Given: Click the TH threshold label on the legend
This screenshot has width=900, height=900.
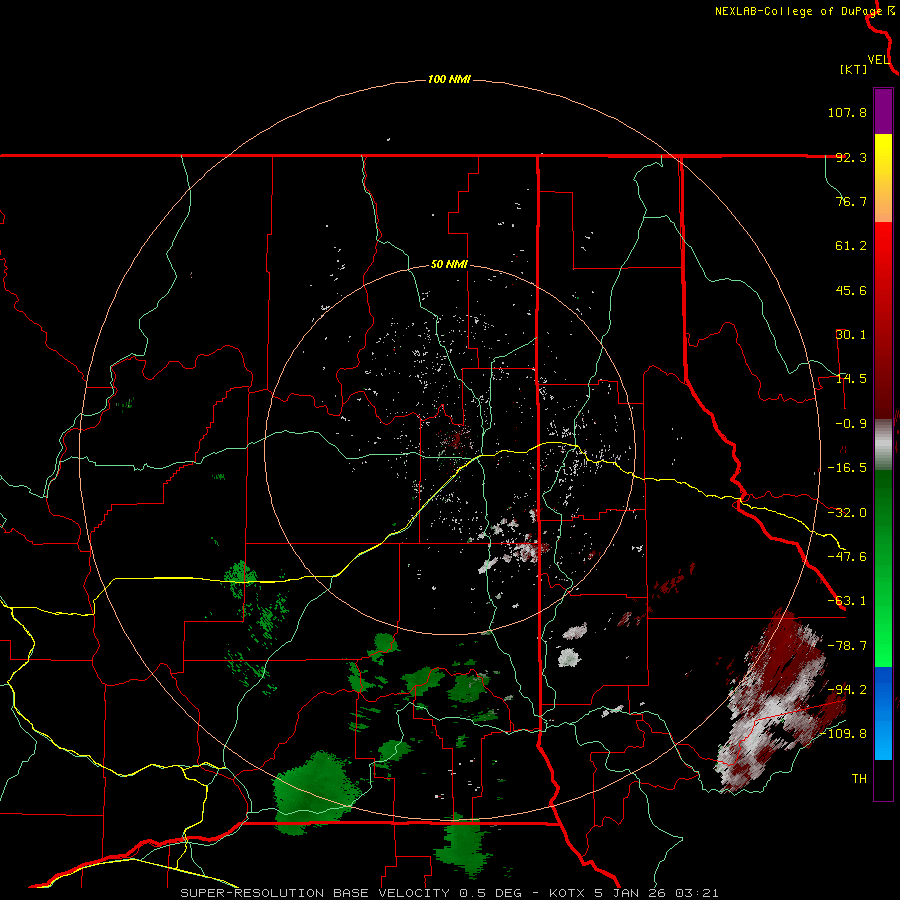Looking at the screenshot, I should (x=859, y=779).
